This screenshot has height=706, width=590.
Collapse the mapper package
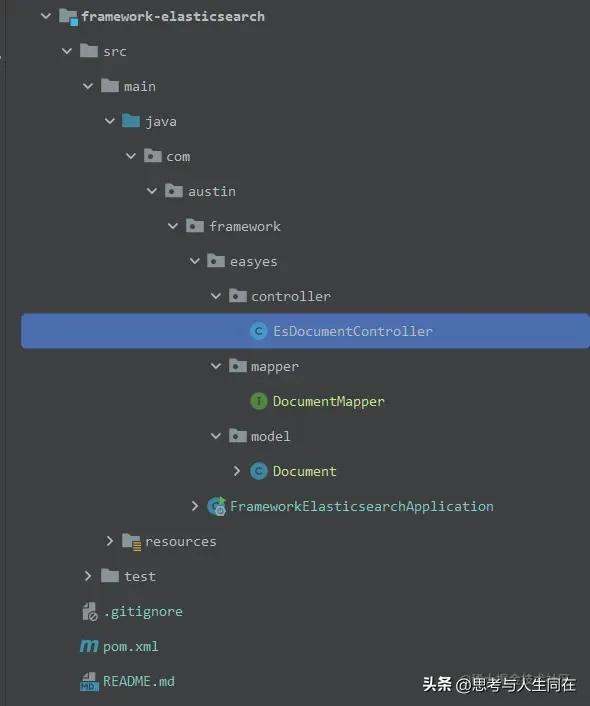point(216,366)
